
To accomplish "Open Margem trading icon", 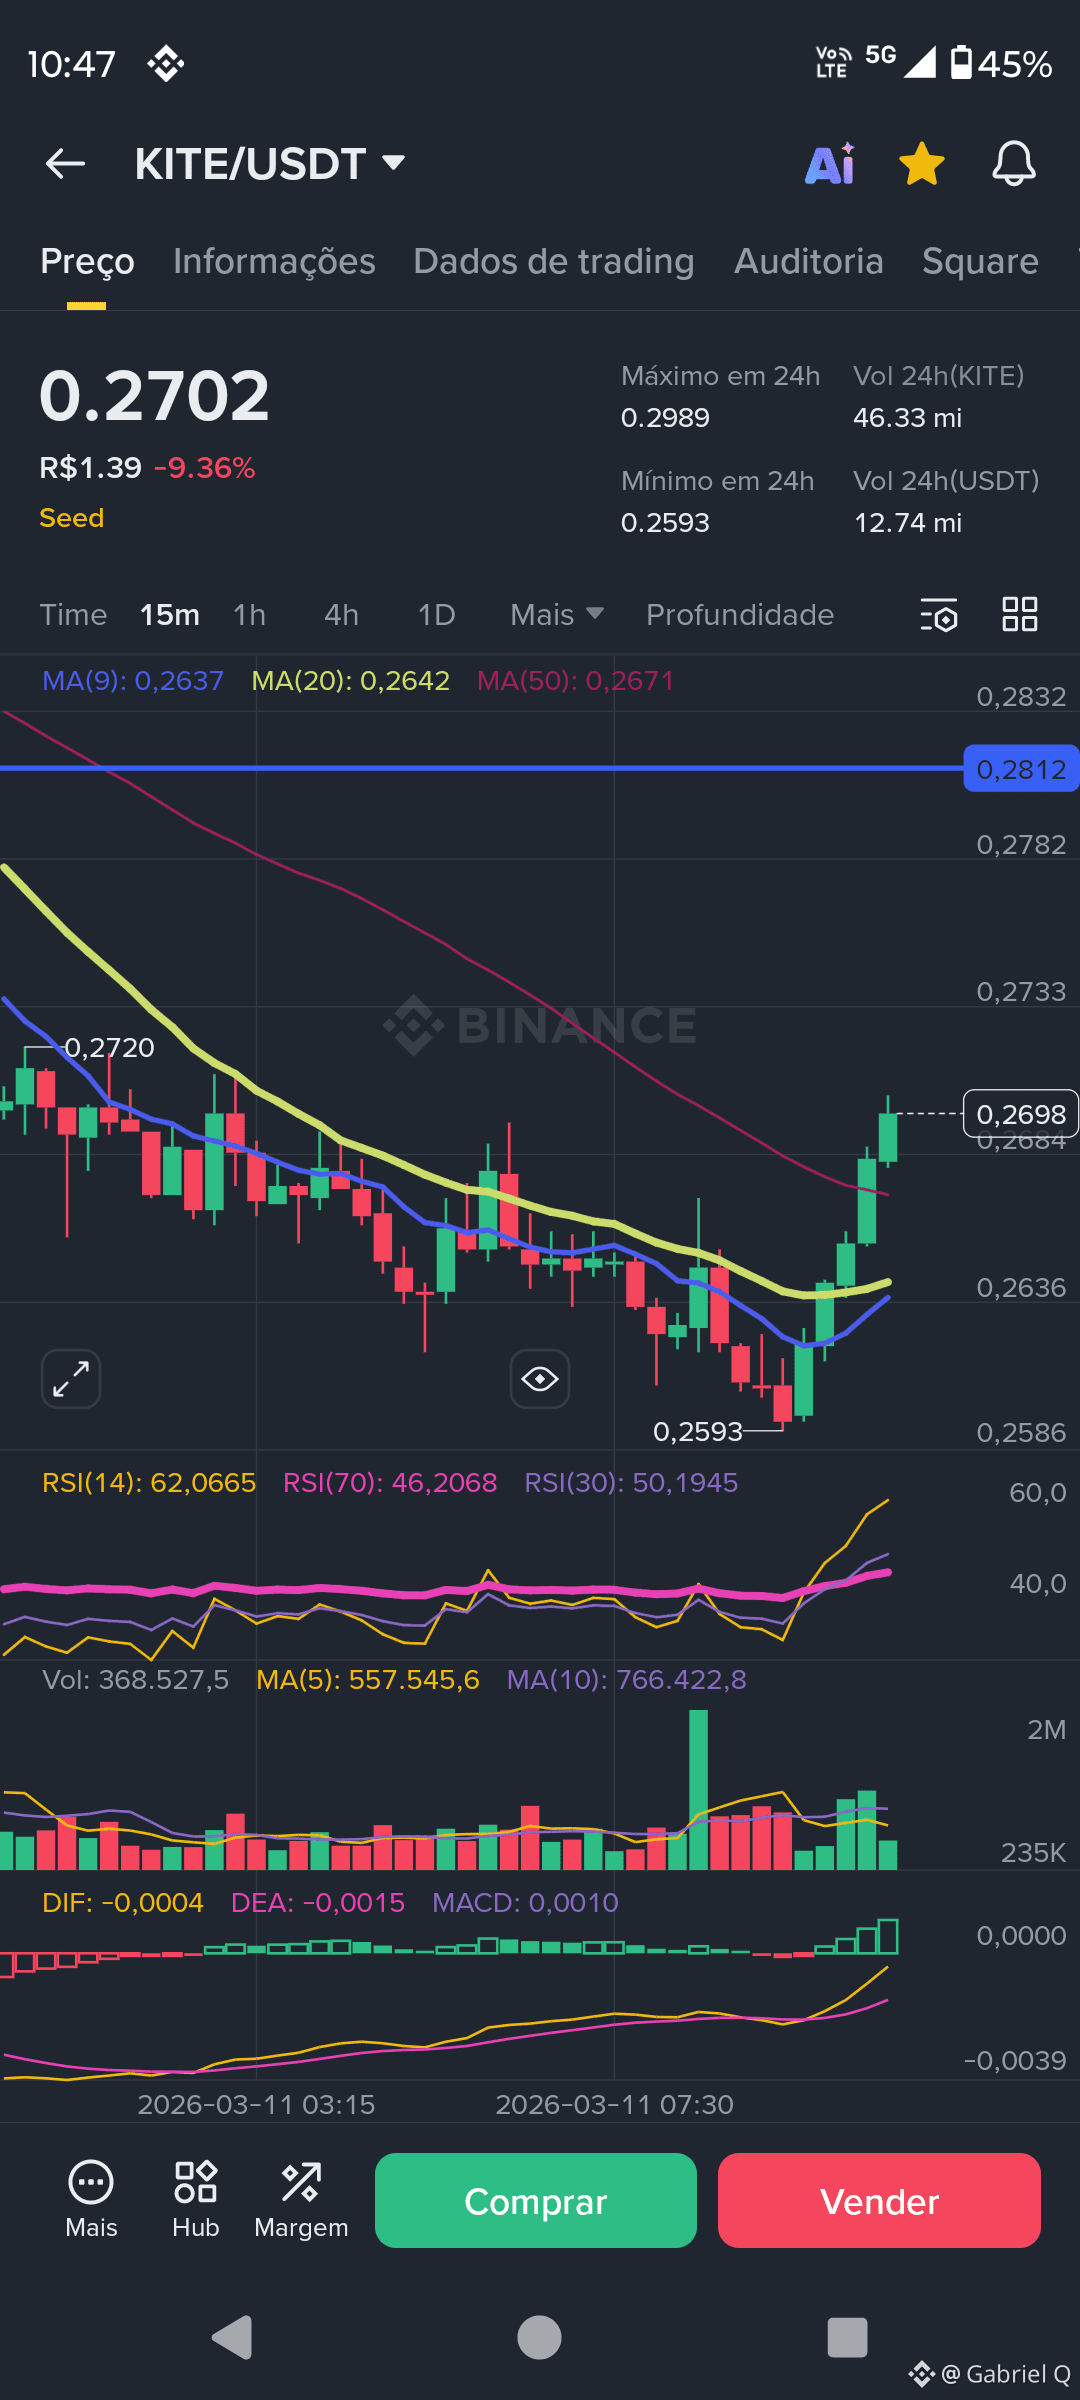I will [301, 2200].
